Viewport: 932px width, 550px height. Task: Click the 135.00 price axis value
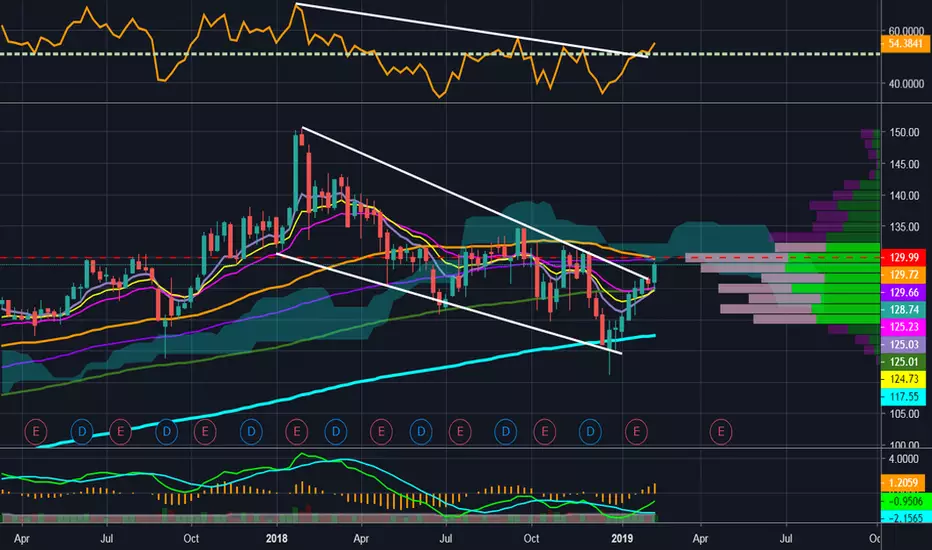point(905,227)
